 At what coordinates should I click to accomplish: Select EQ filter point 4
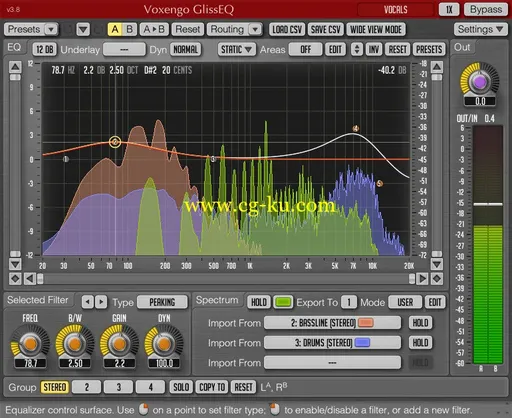tap(356, 128)
